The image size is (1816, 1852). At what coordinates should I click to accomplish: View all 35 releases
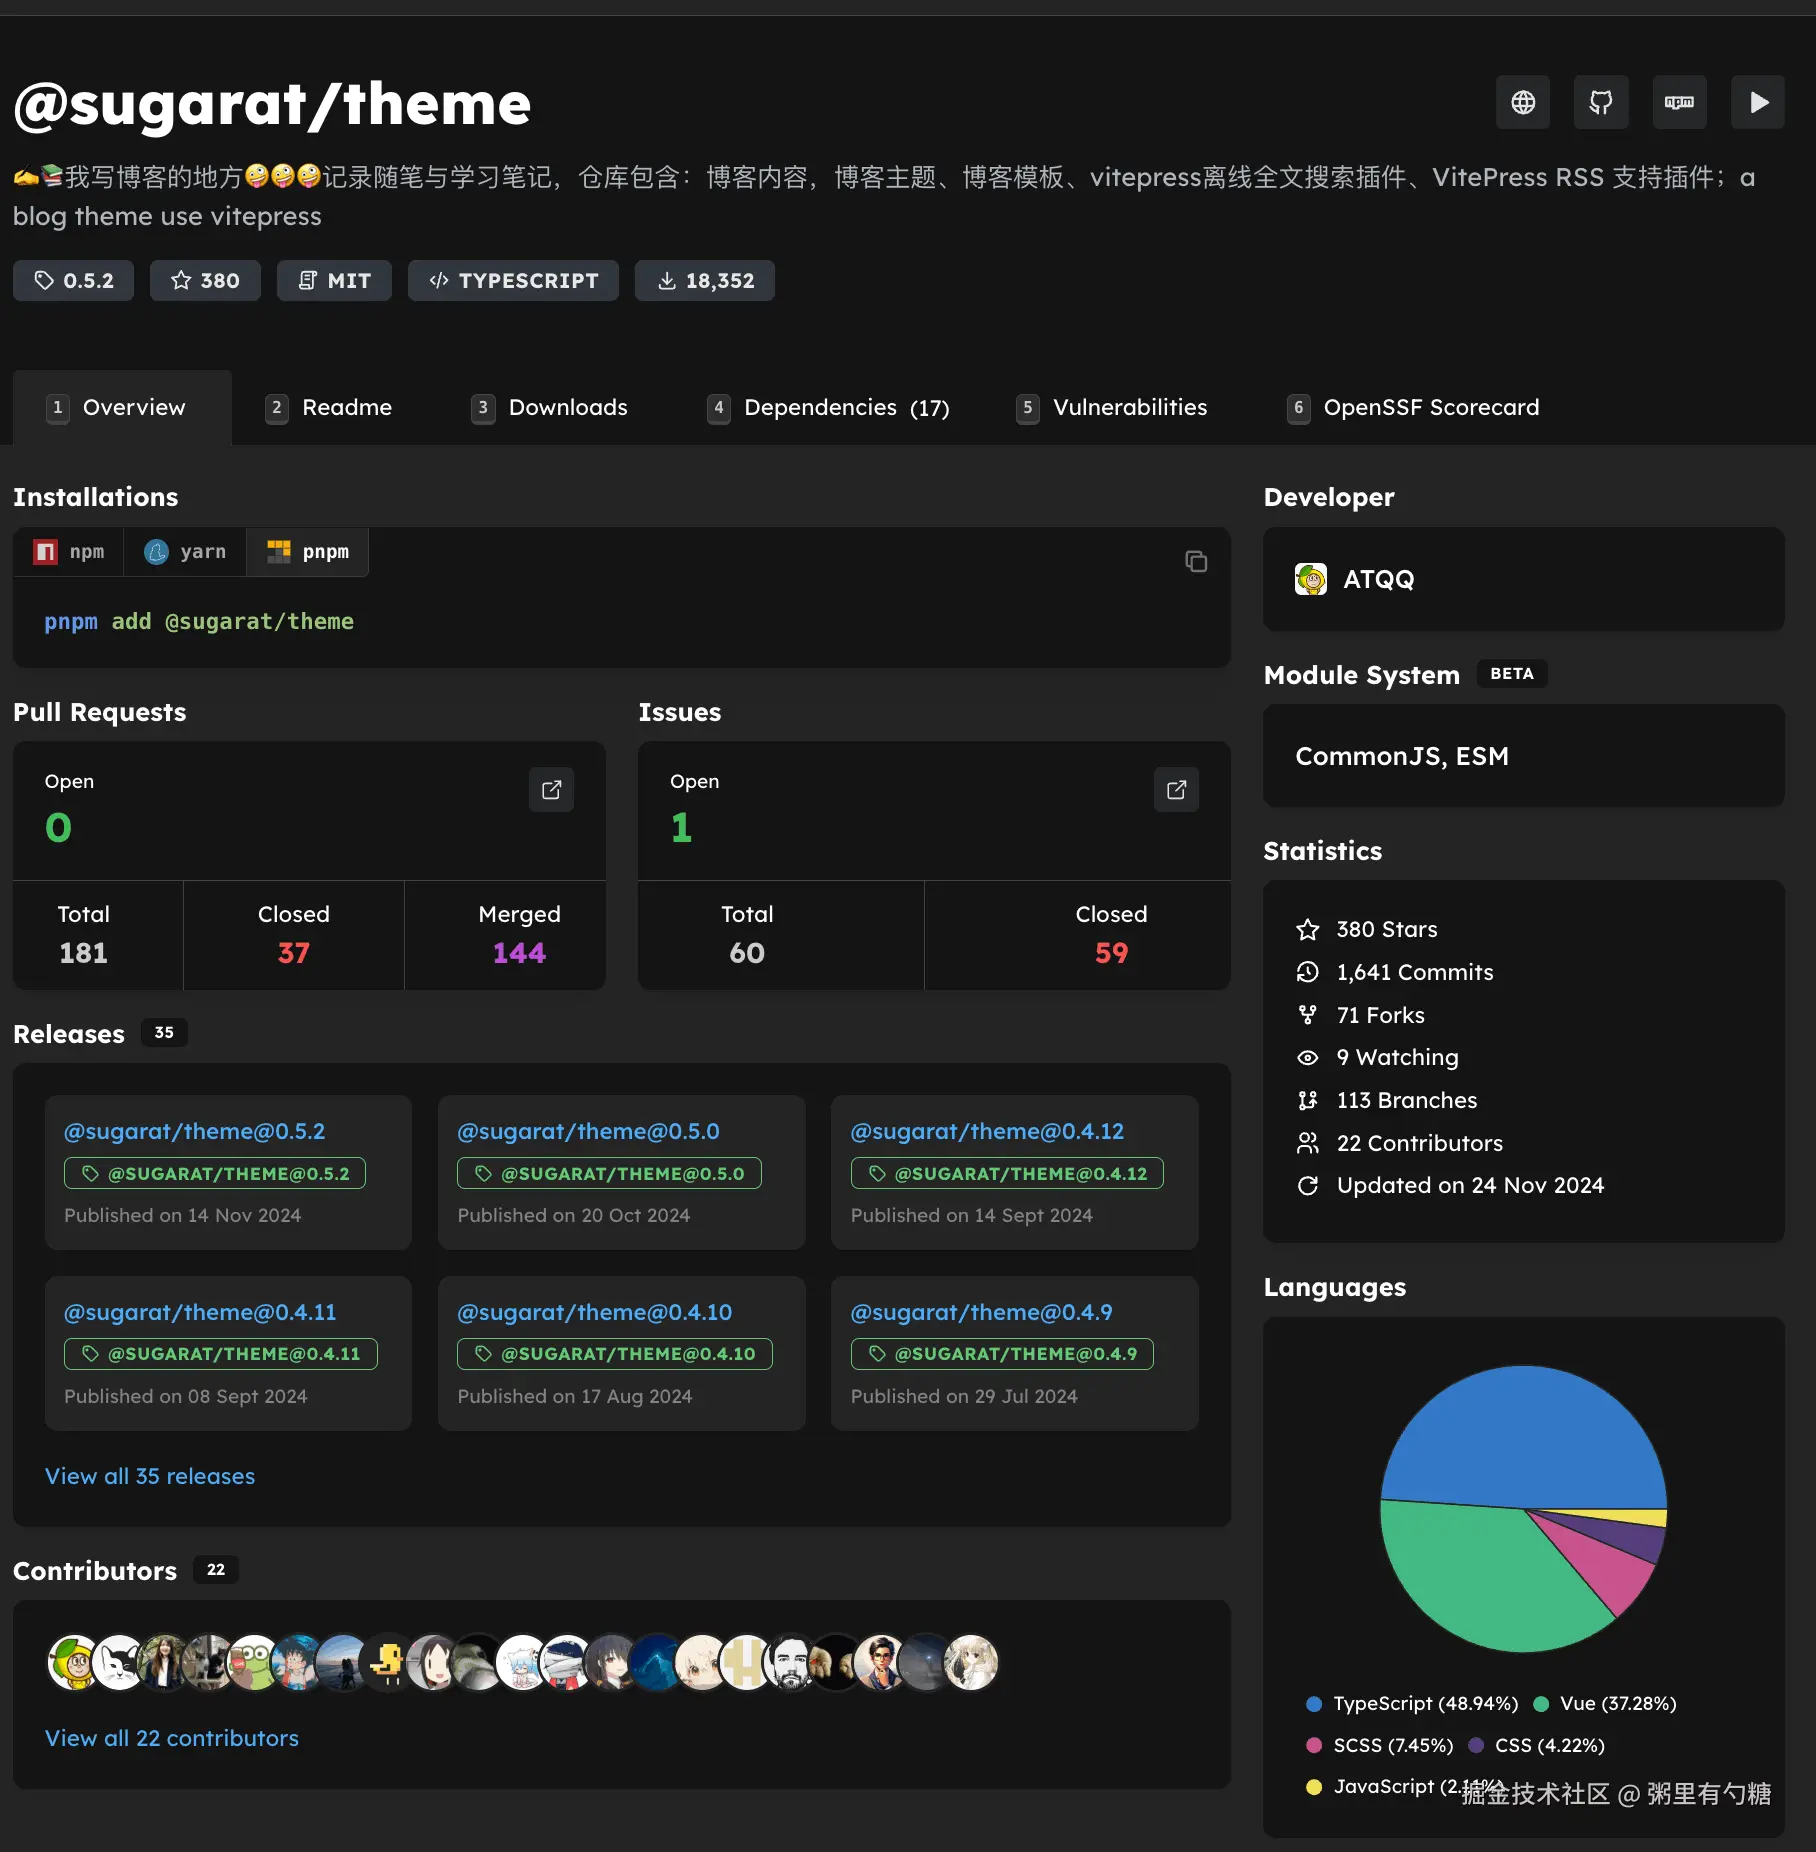click(150, 1476)
